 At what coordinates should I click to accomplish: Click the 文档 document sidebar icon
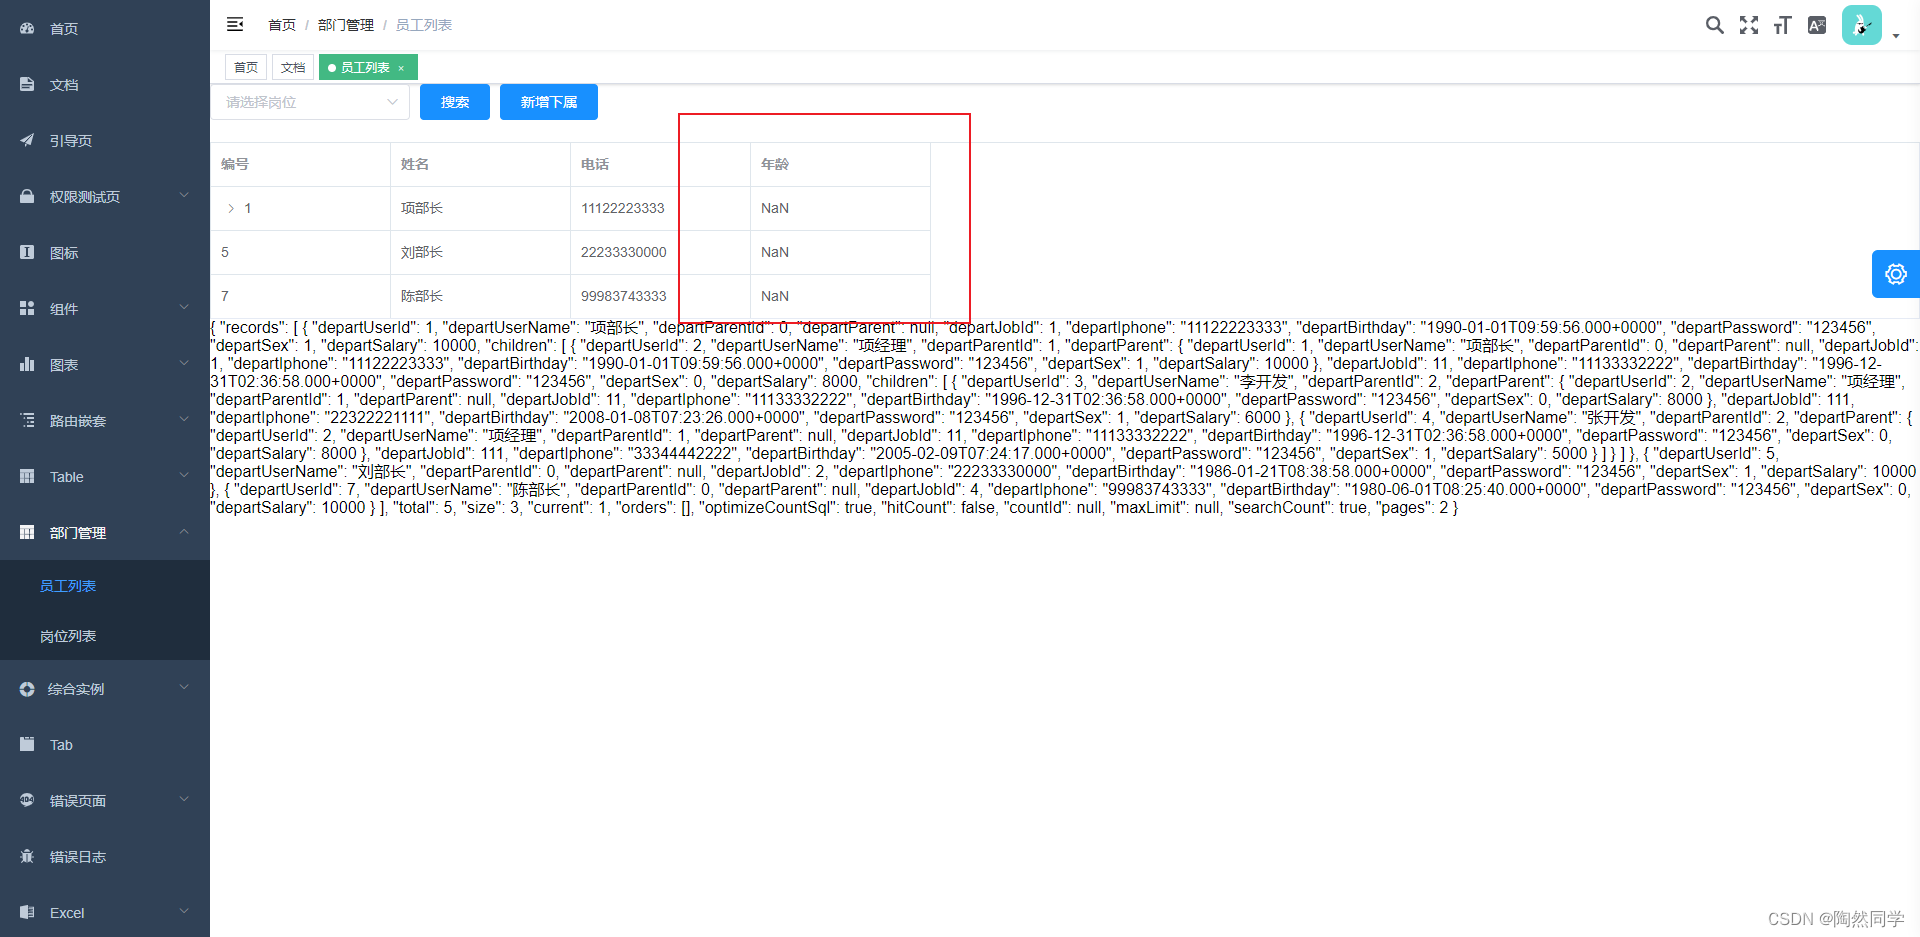[27, 84]
